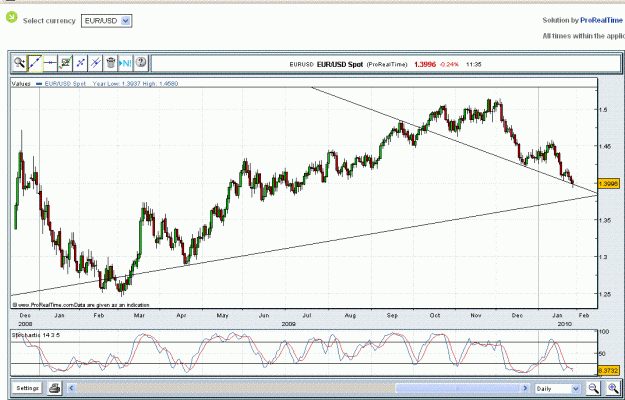
Task: Click the red 1.3996 quote in header
Action: pos(425,64)
